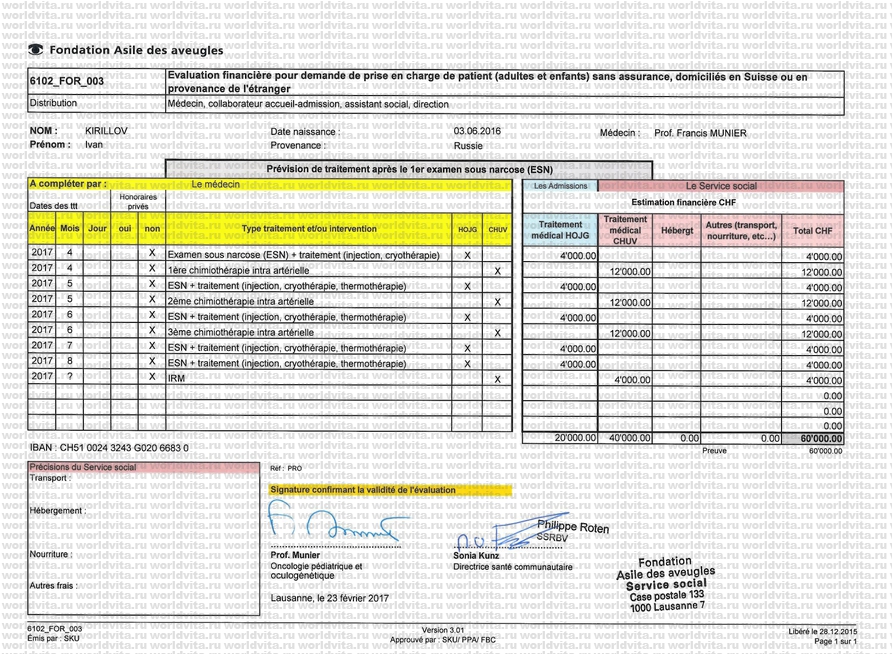Click the "Autres frais :" field label
The height and width of the screenshot is (654, 892).
coord(53,585)
